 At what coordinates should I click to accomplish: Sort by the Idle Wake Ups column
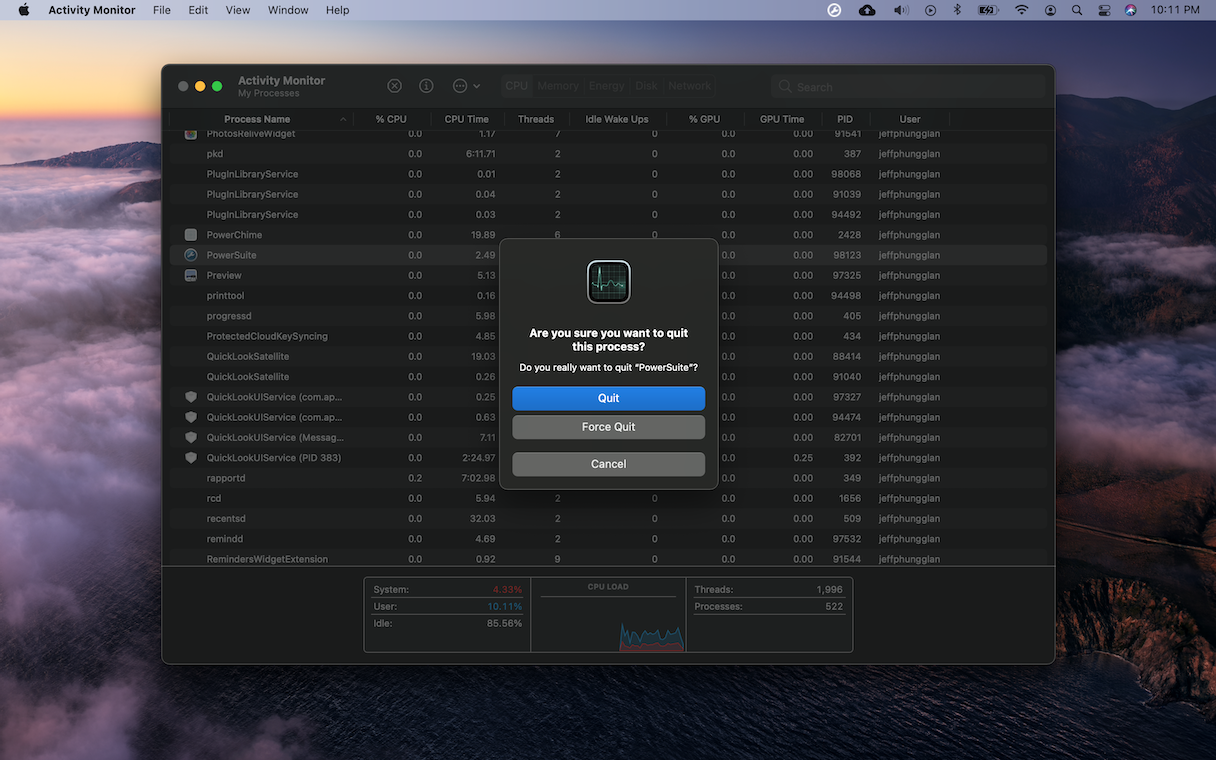click(x=617, y=119)
